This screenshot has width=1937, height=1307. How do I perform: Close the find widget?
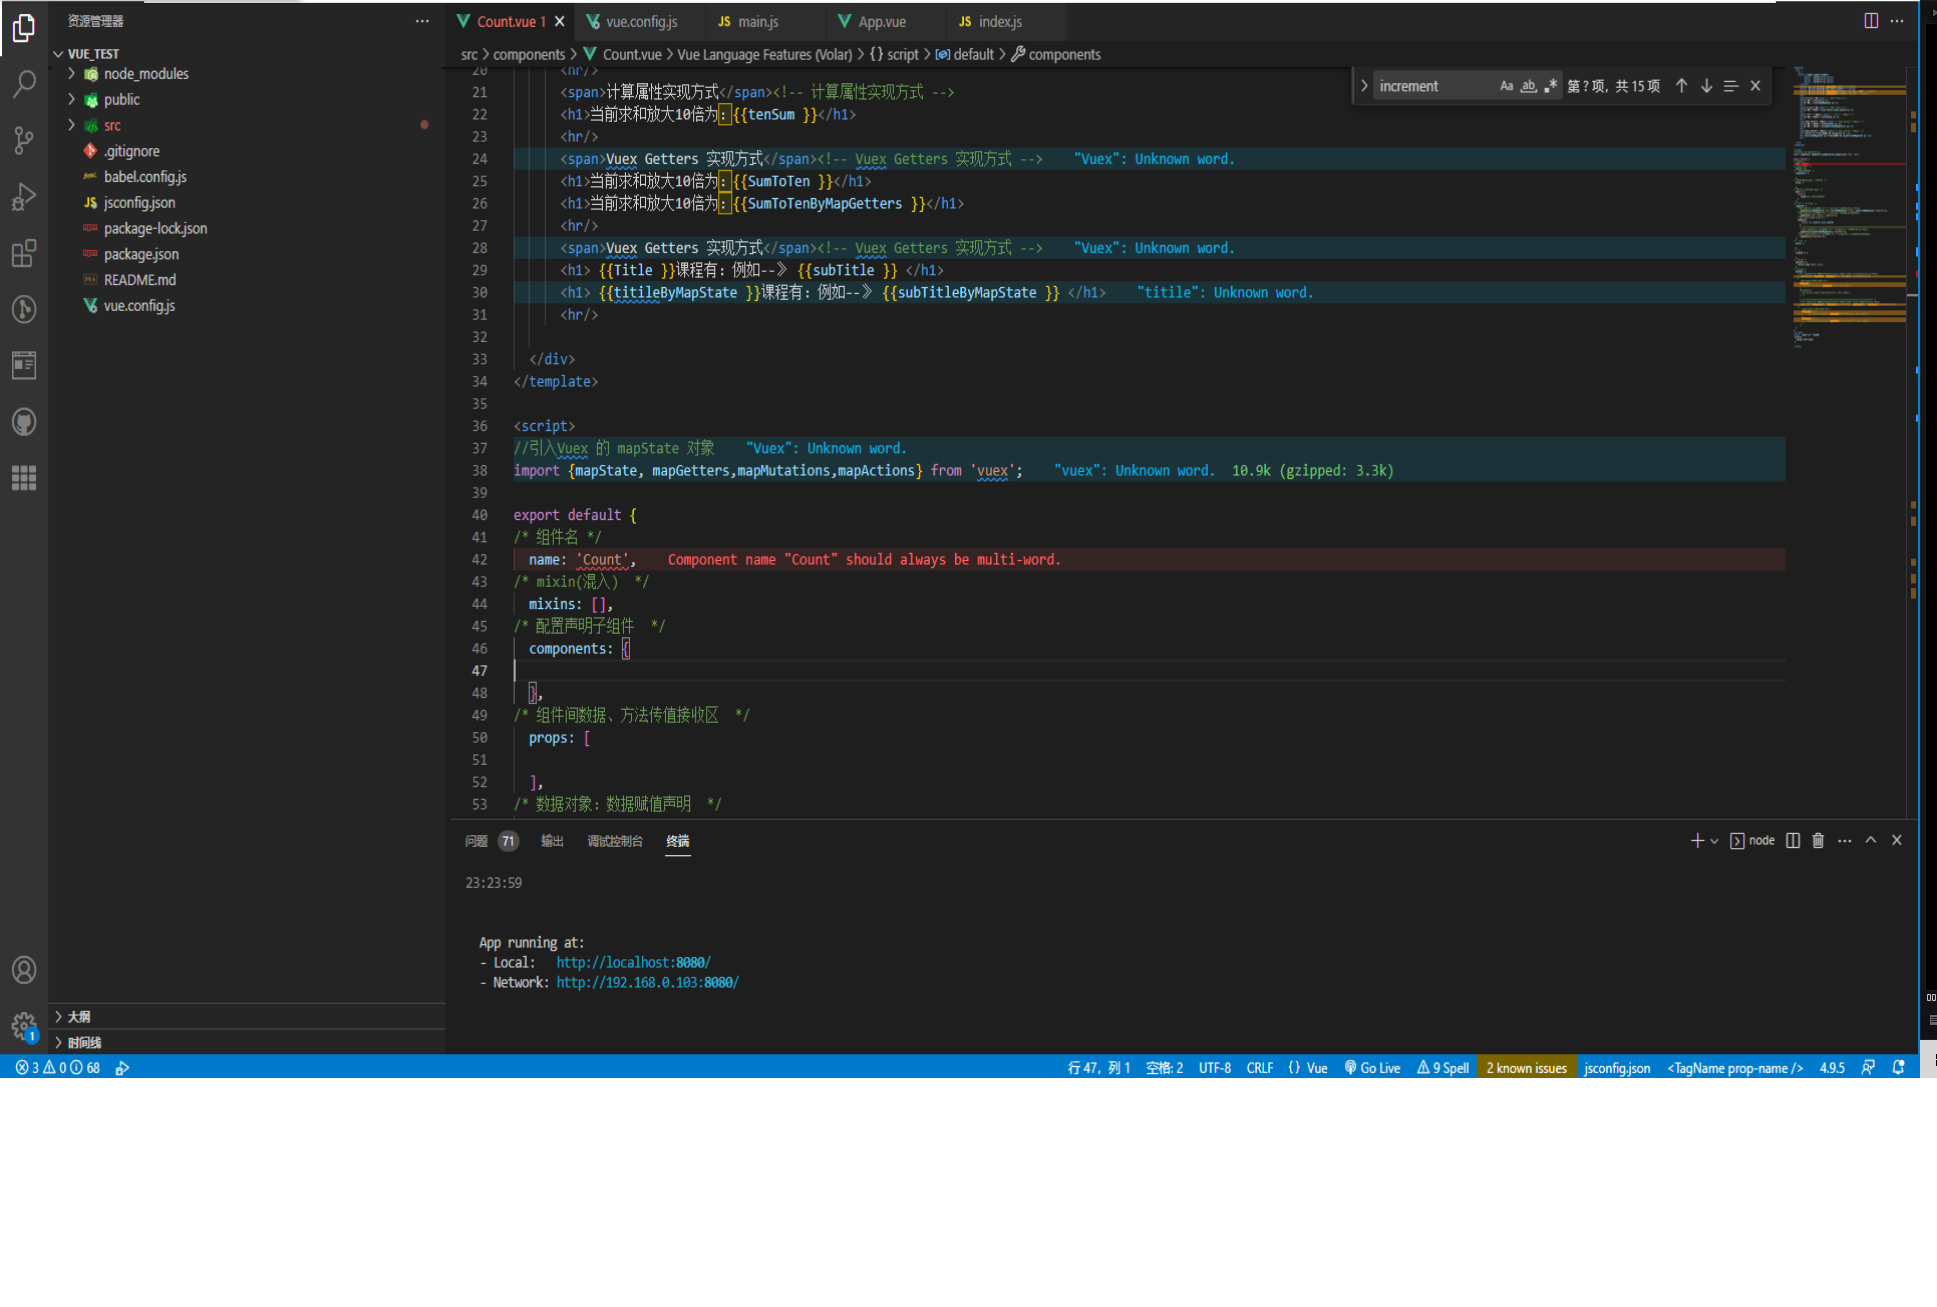coord(1755,86)
